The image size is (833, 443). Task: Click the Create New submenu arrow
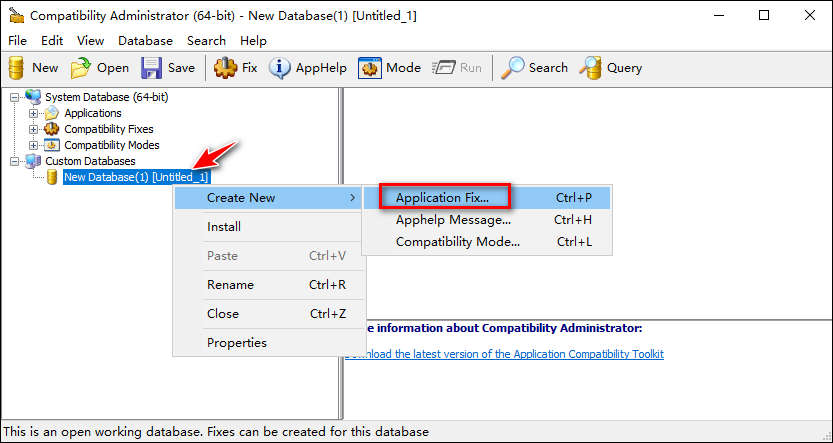point(352,198)
